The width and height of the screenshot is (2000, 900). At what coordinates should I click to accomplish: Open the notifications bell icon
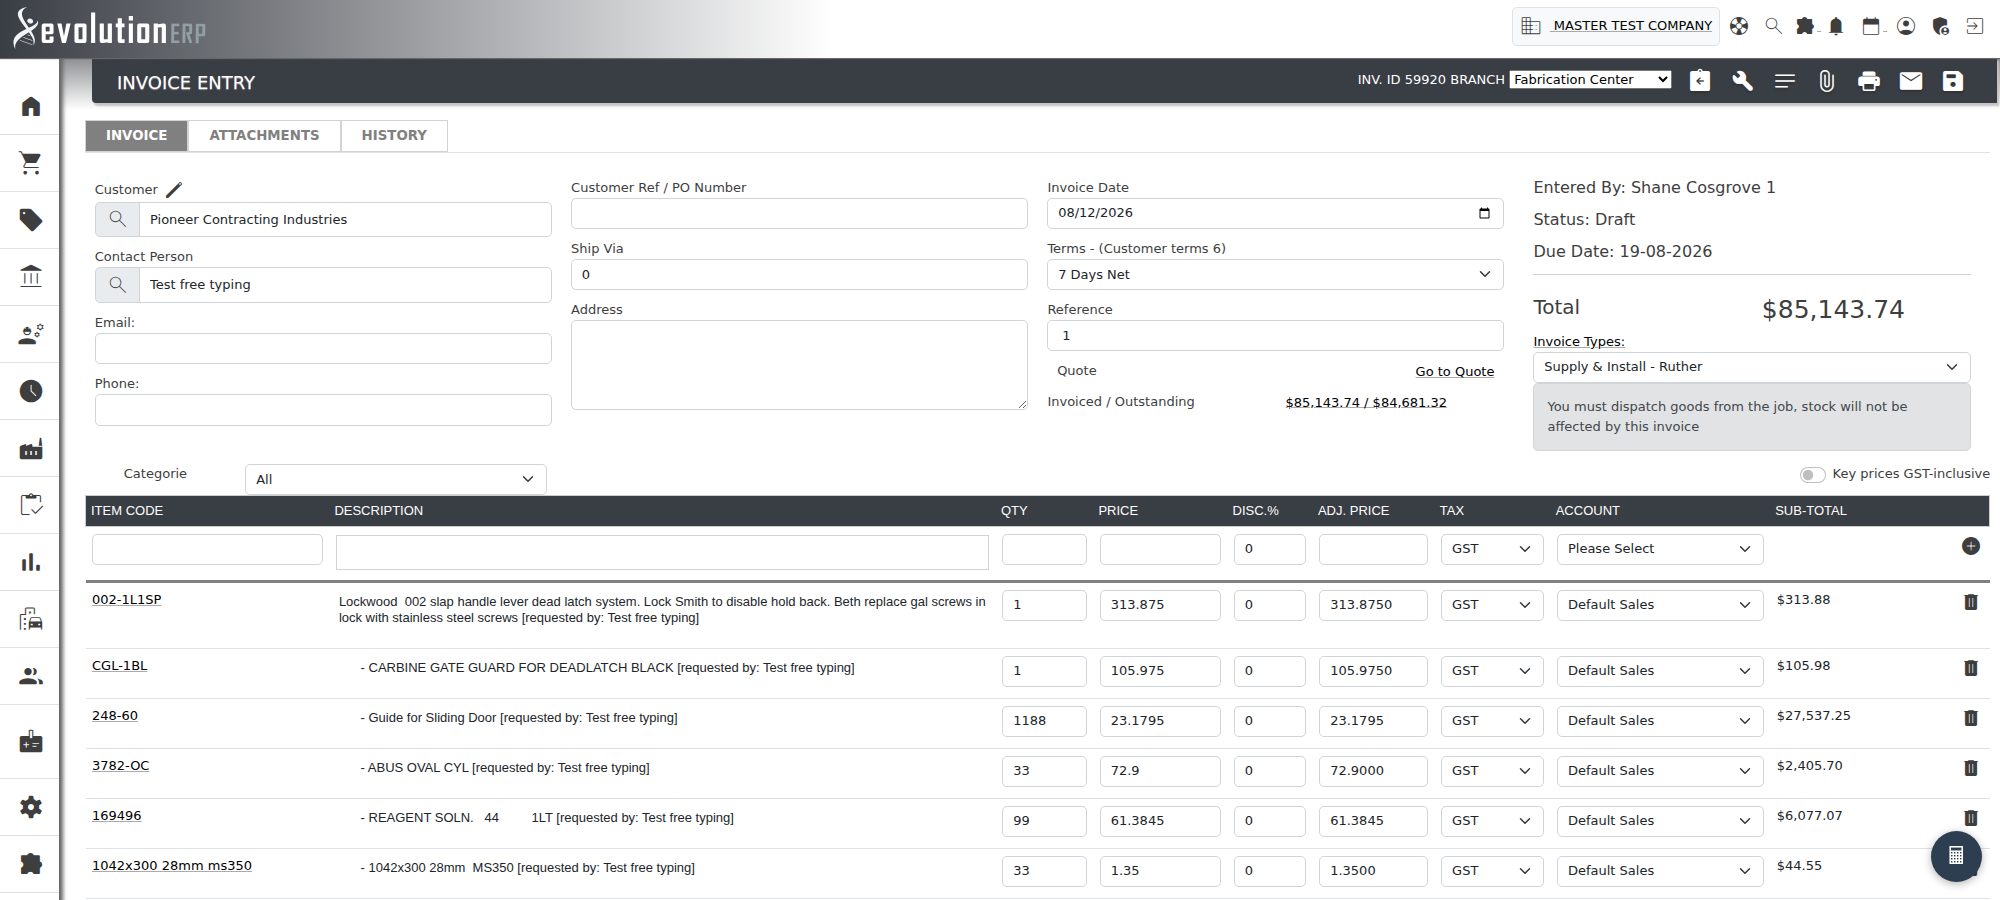point(1836,26)
